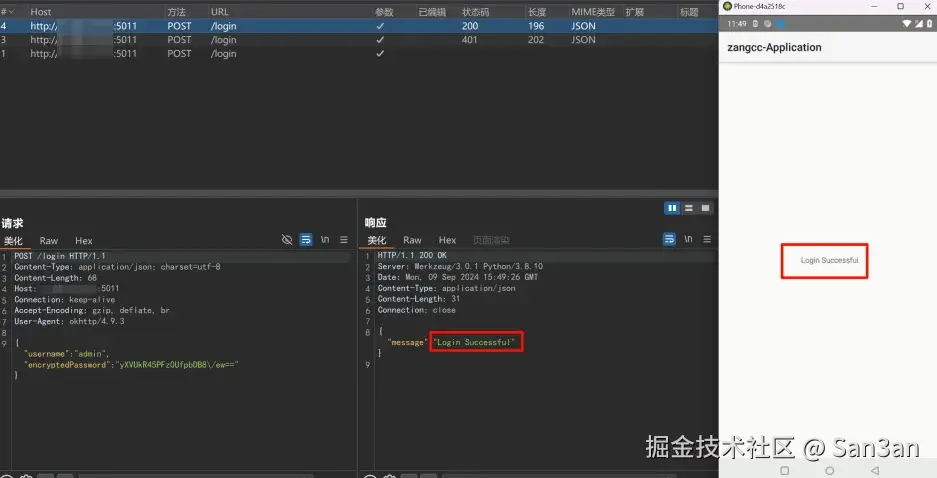Switch response view to Hex tab

(x=447, y=240)
